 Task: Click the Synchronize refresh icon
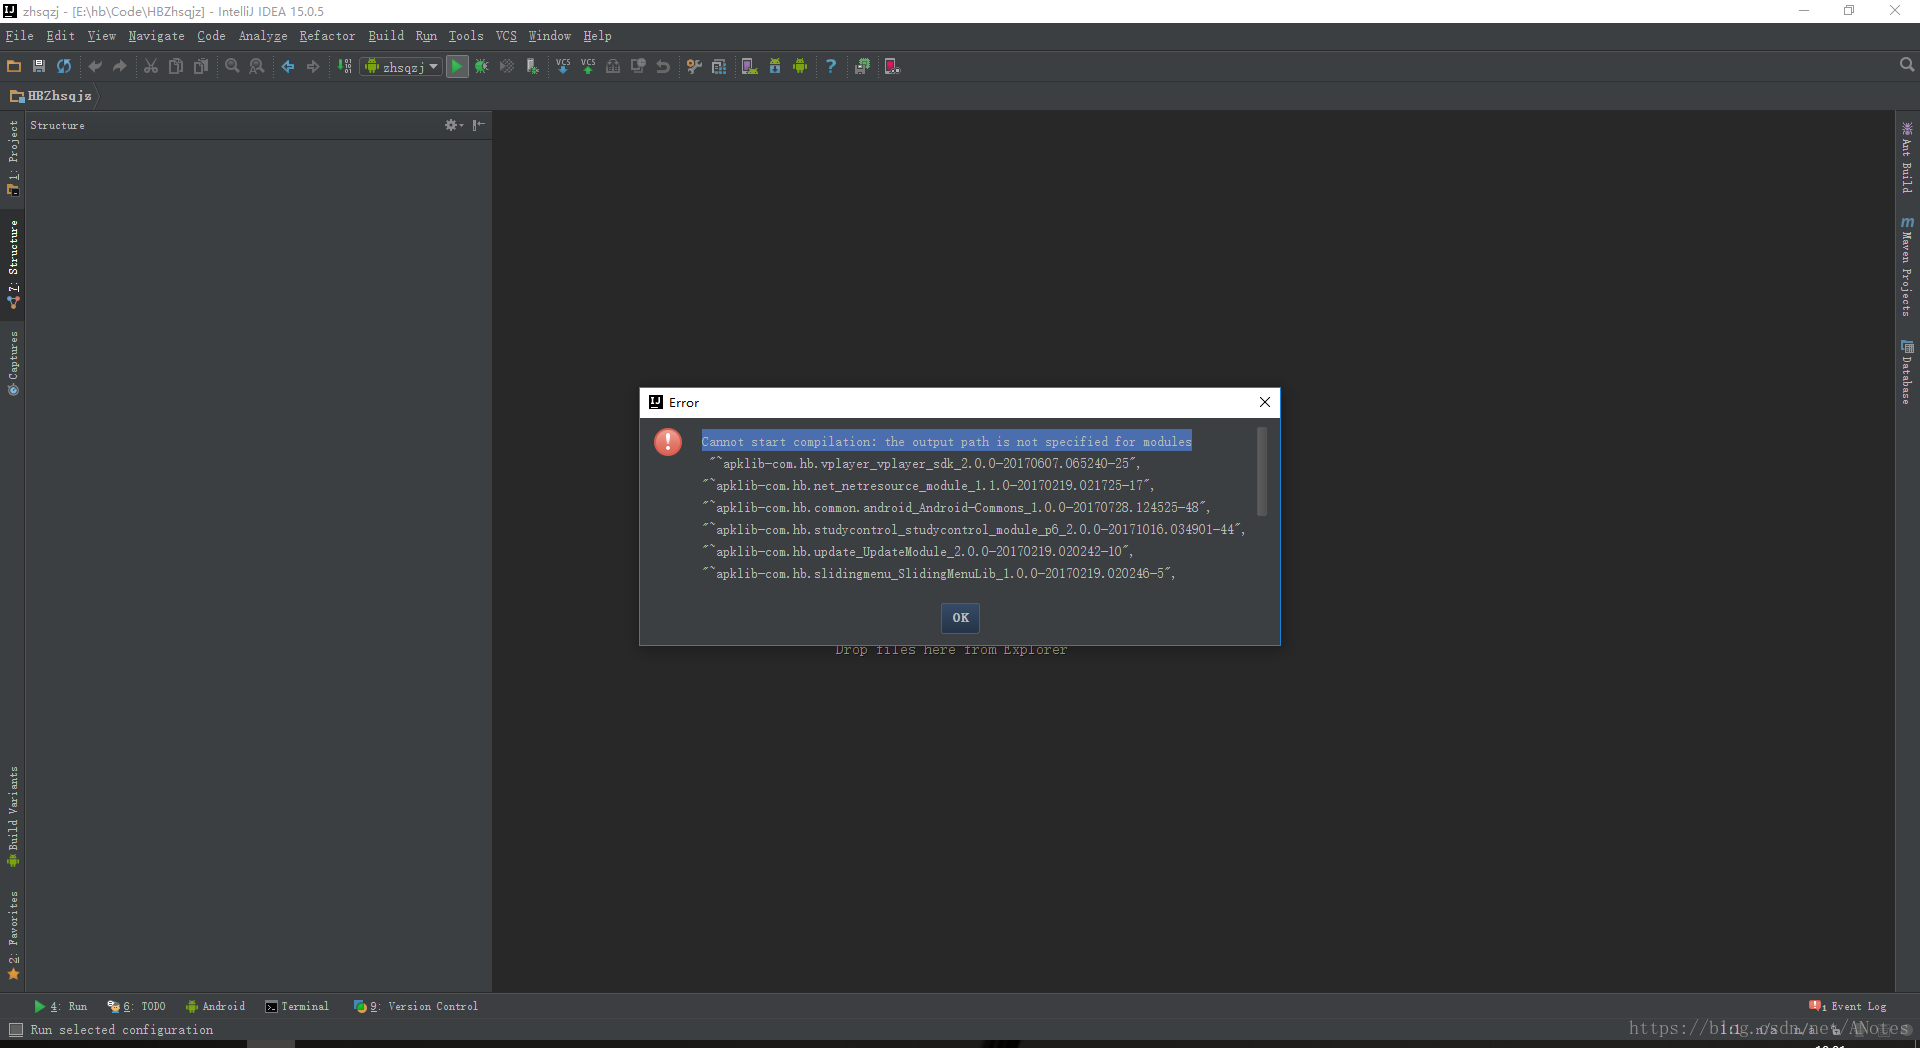64,66
